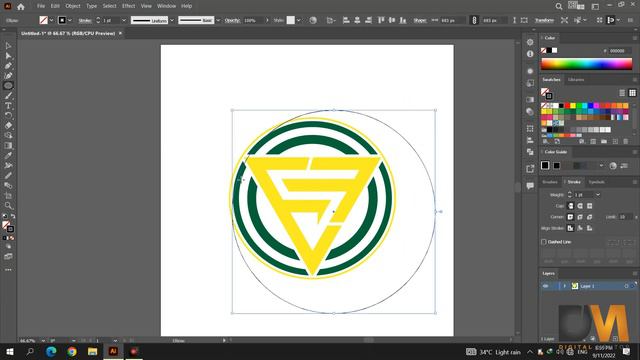Select the Type tool
Viewport: 640px width, 360px height.
[8, 105]
